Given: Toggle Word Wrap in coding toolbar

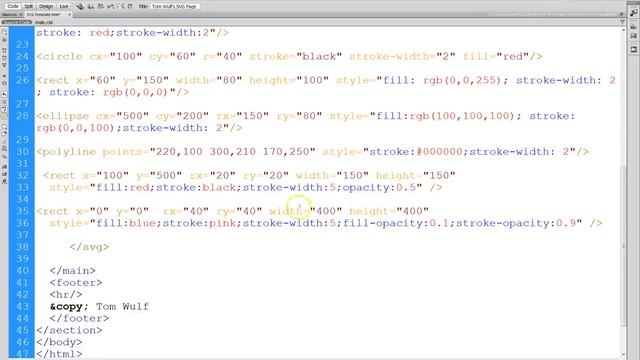Looking at the screenshot, I should click(x=4, y=109).
